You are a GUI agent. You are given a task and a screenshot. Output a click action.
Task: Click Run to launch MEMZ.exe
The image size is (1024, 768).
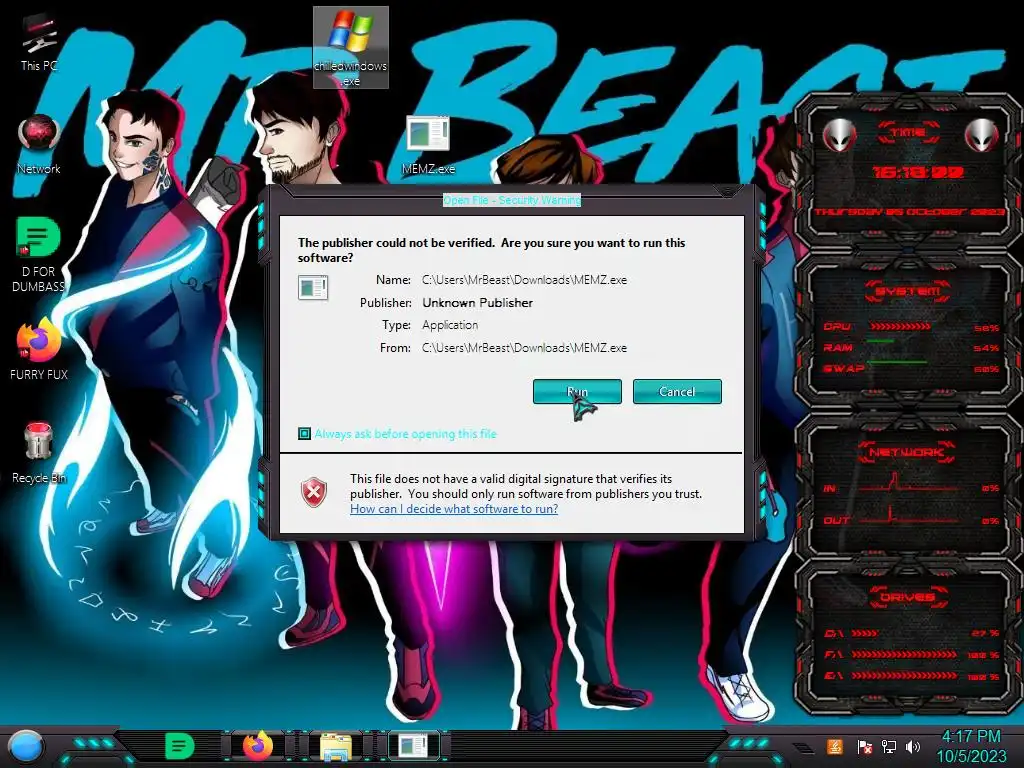[x=577, y=392]
